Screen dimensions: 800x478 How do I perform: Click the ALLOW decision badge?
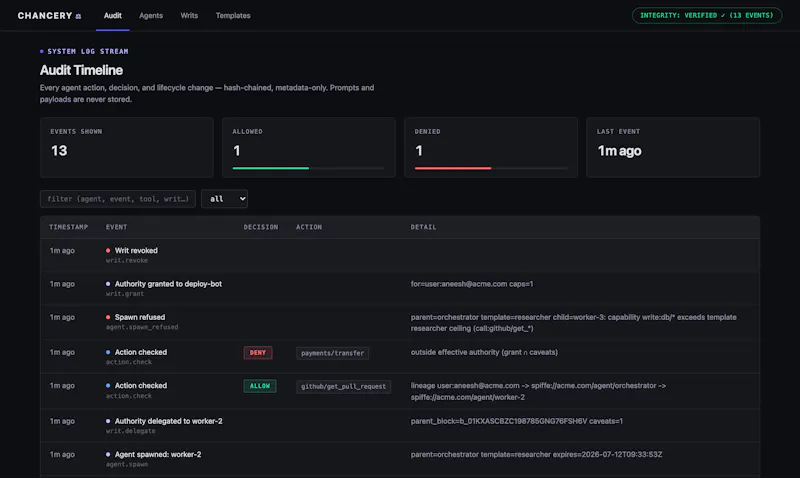tap(260, 386)
